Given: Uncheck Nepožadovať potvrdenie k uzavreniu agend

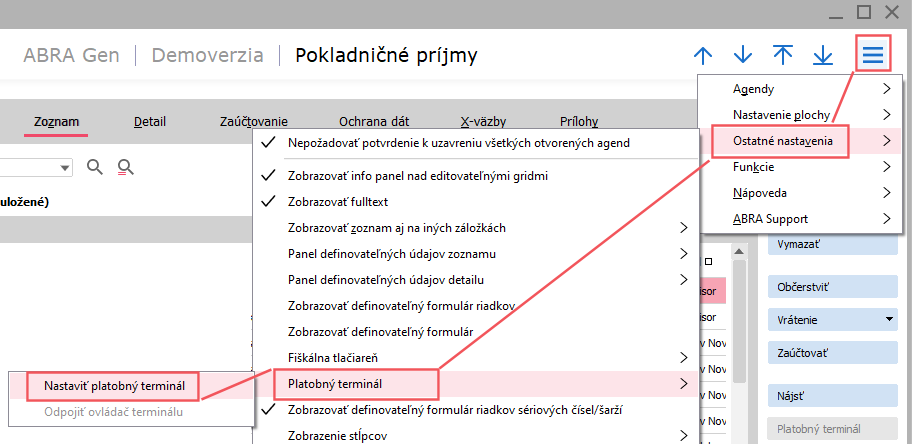Looking at the screenshot, I should coord(458,143).
